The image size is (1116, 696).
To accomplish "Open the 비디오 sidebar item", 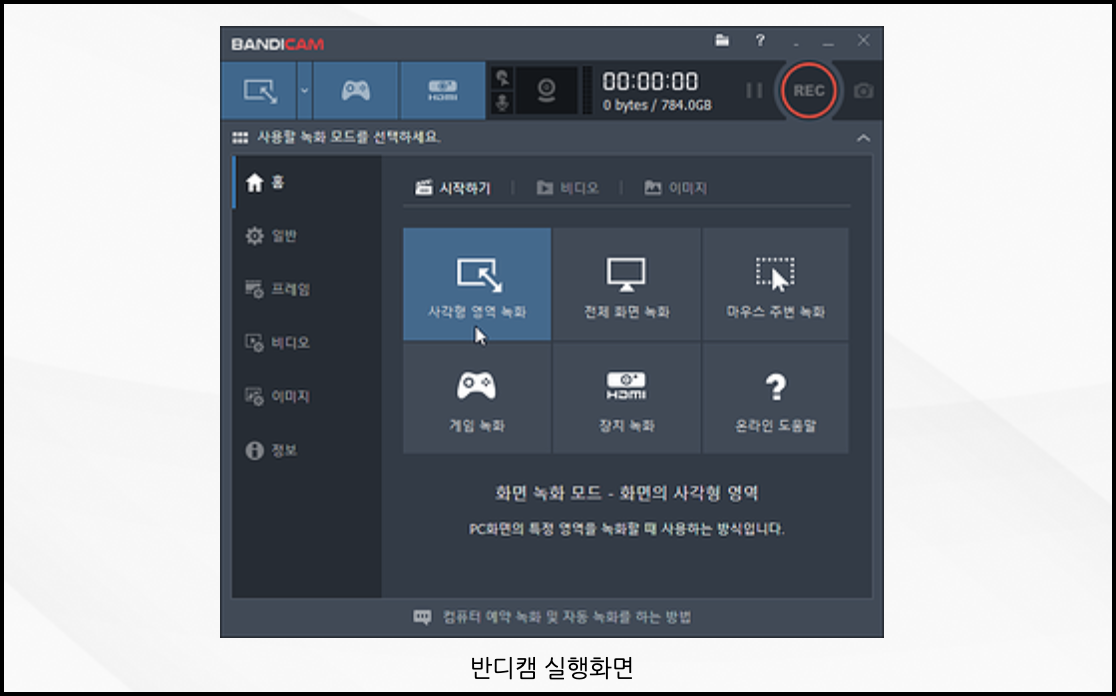I will (x=307, y=342).
